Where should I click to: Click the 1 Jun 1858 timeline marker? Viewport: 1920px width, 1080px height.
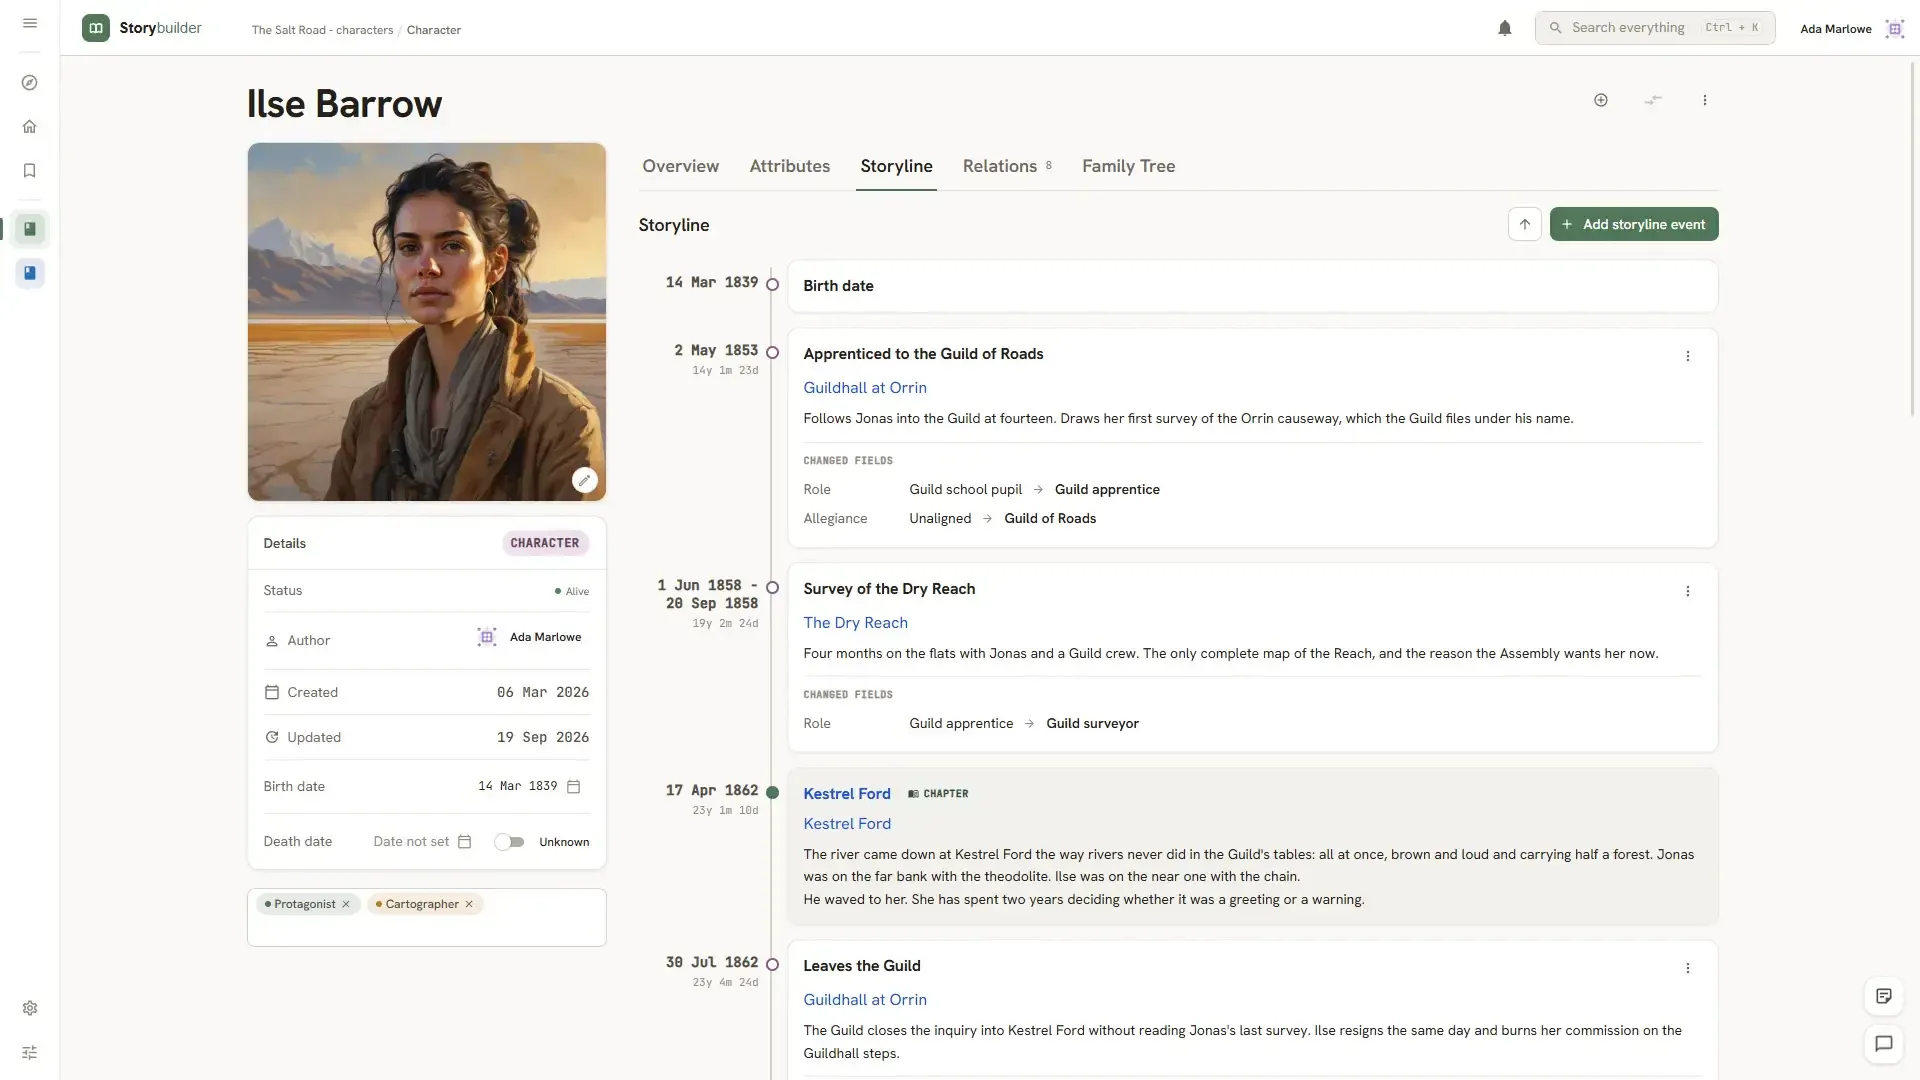pyautogui.click(x=772, y=588)
